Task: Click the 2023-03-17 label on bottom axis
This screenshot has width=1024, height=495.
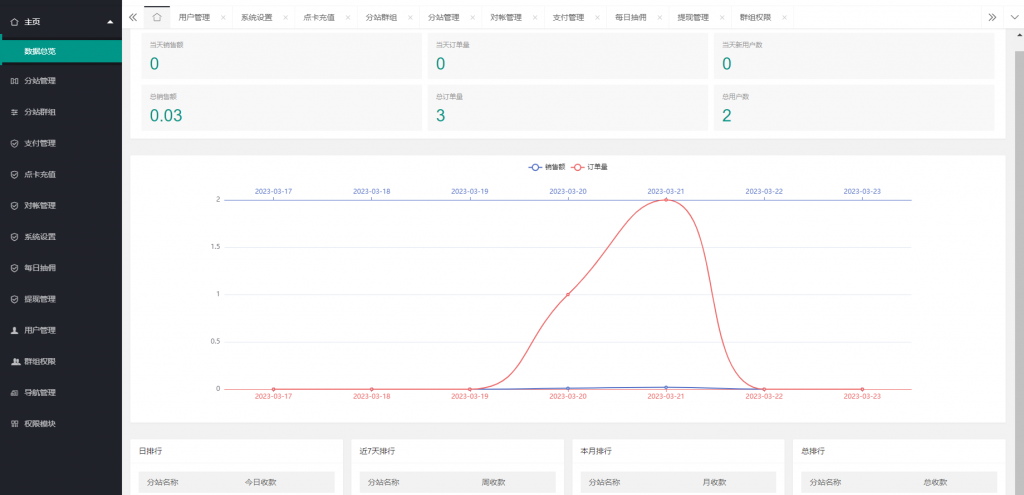Action: [x=273, y=397]
